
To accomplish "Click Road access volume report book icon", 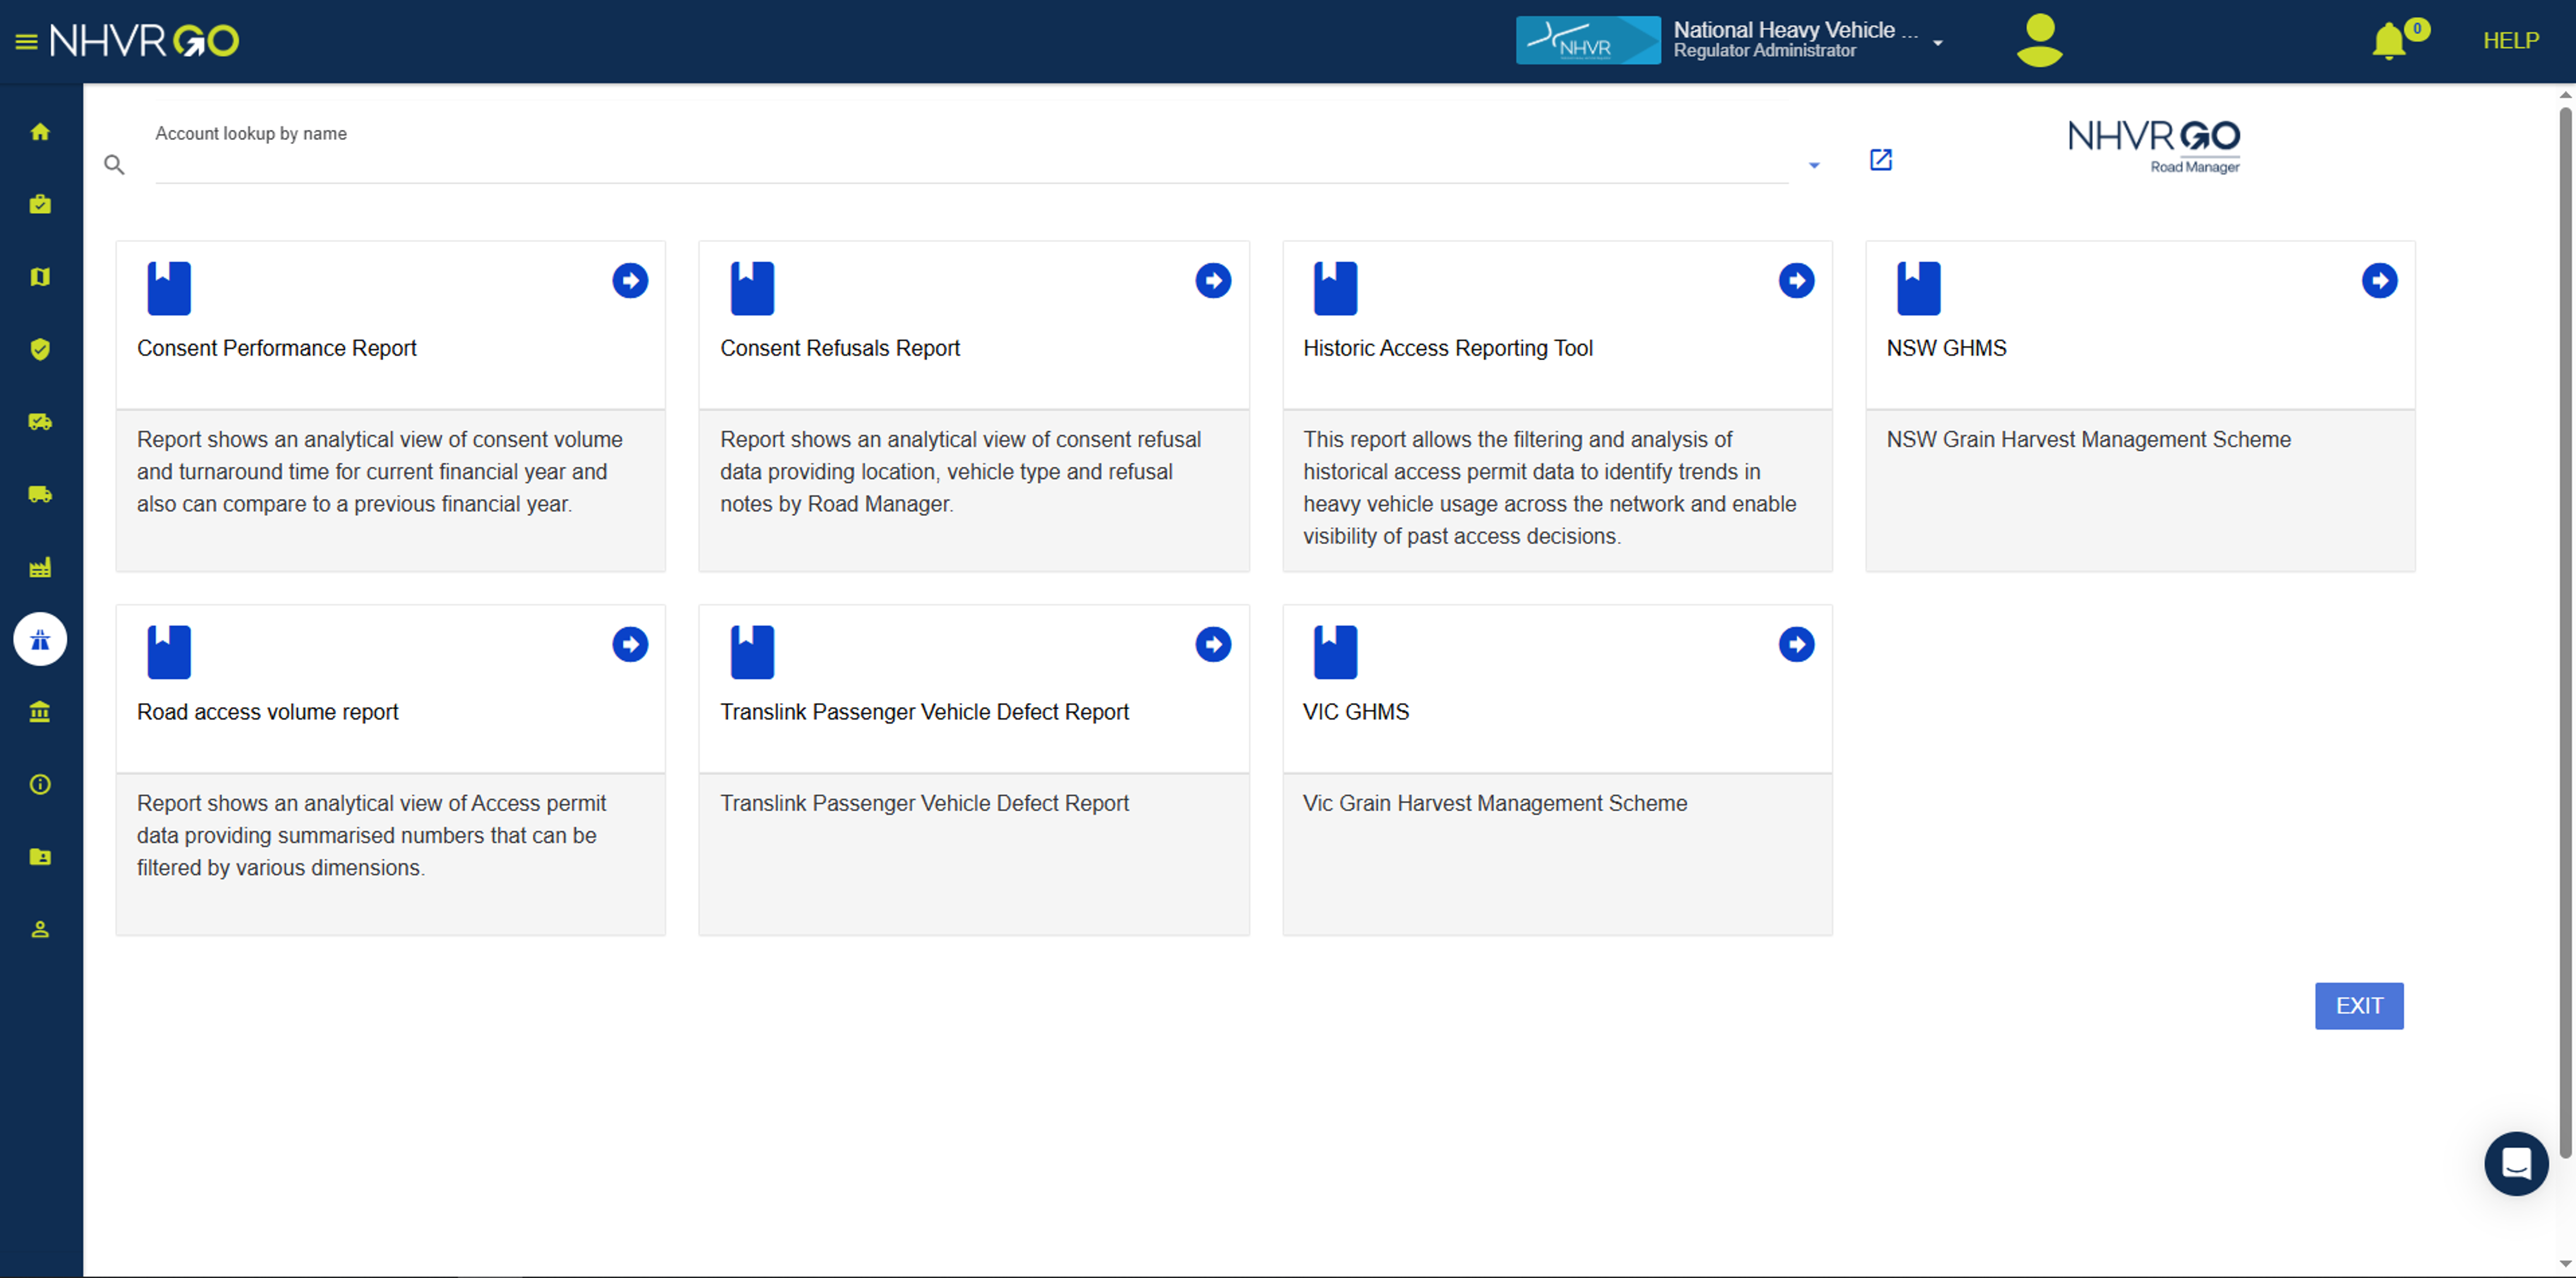I will (x=169, y=653).
